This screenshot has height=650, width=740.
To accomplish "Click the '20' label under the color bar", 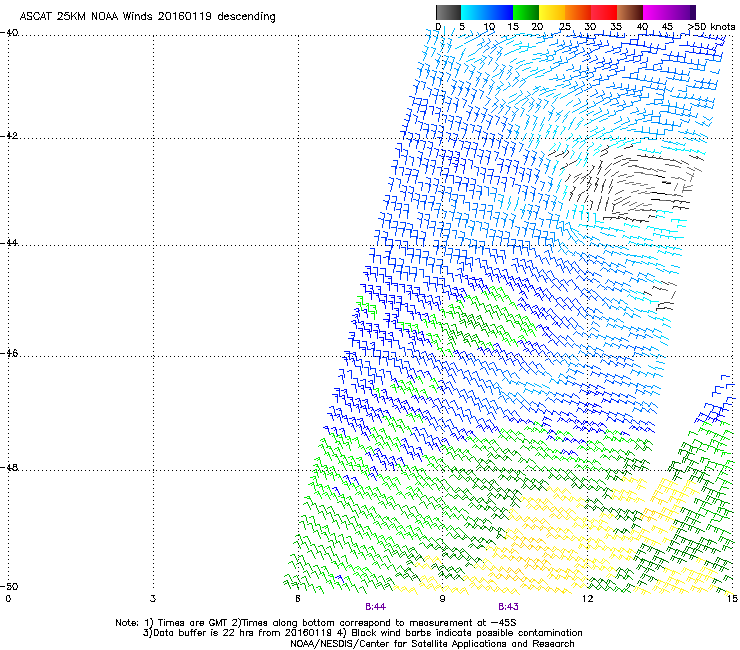I will pyautogui.click(x=537, y=26).
